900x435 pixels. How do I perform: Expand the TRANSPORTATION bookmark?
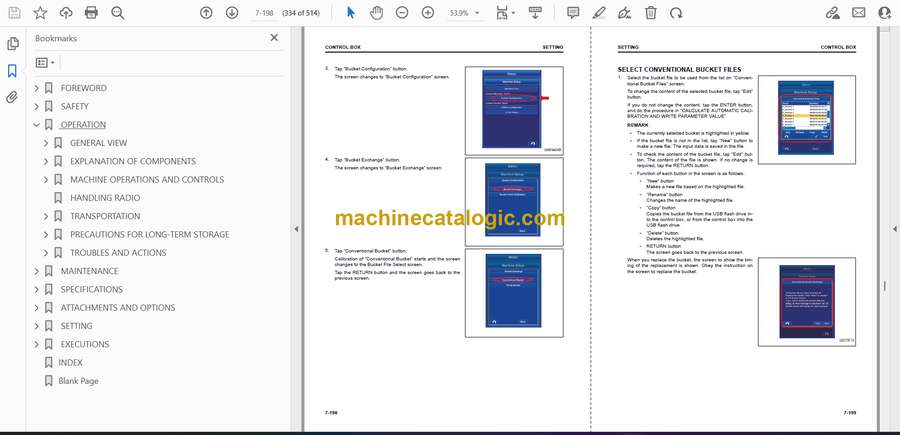46,216
